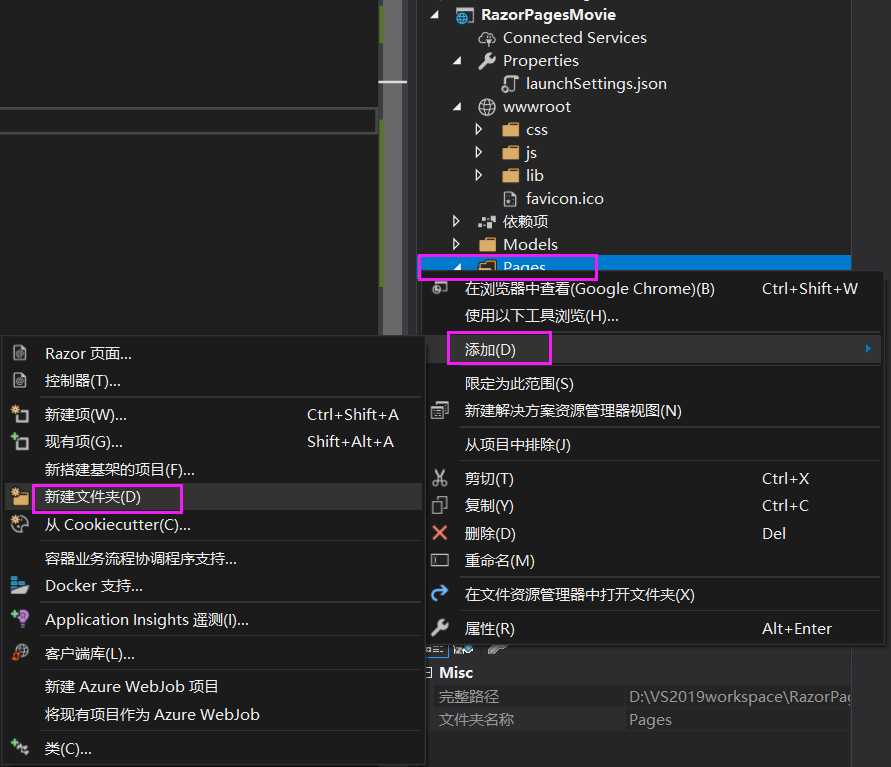Click the Razor 页面 page icon
This screenshot has height=767, width=891.
(x=20, y=353)
